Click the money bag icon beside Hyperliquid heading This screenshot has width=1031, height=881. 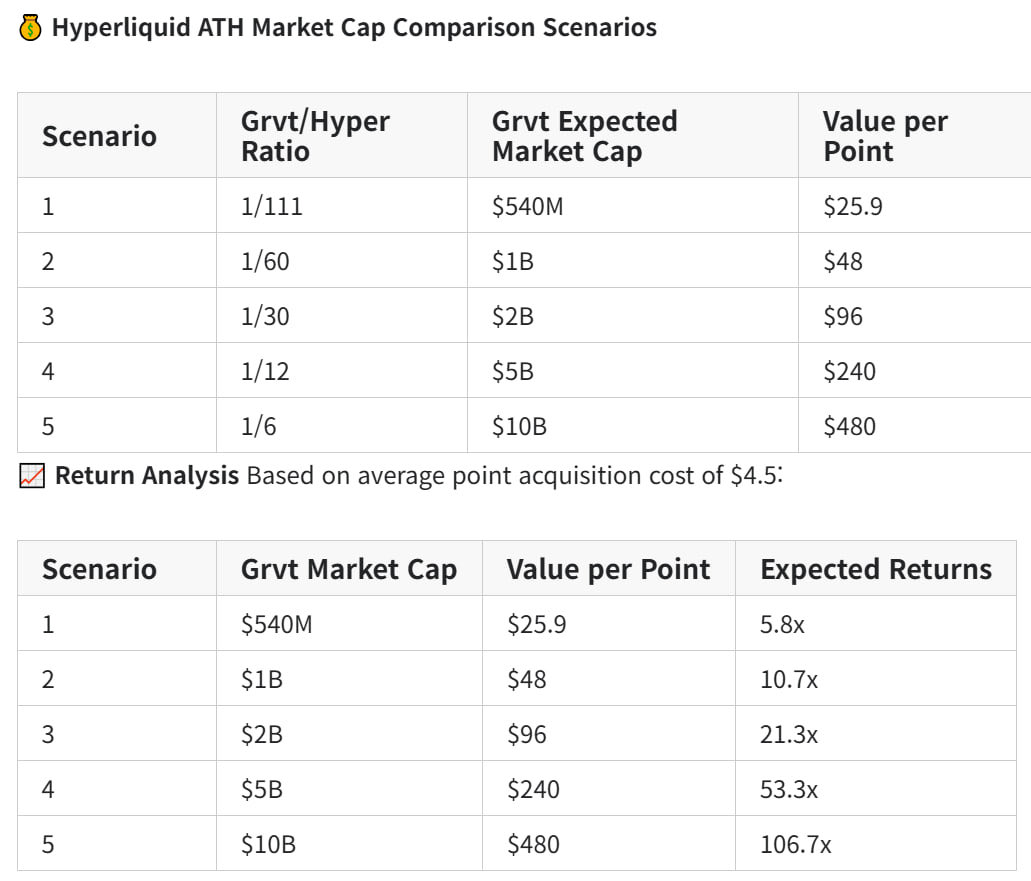point(31,28)
